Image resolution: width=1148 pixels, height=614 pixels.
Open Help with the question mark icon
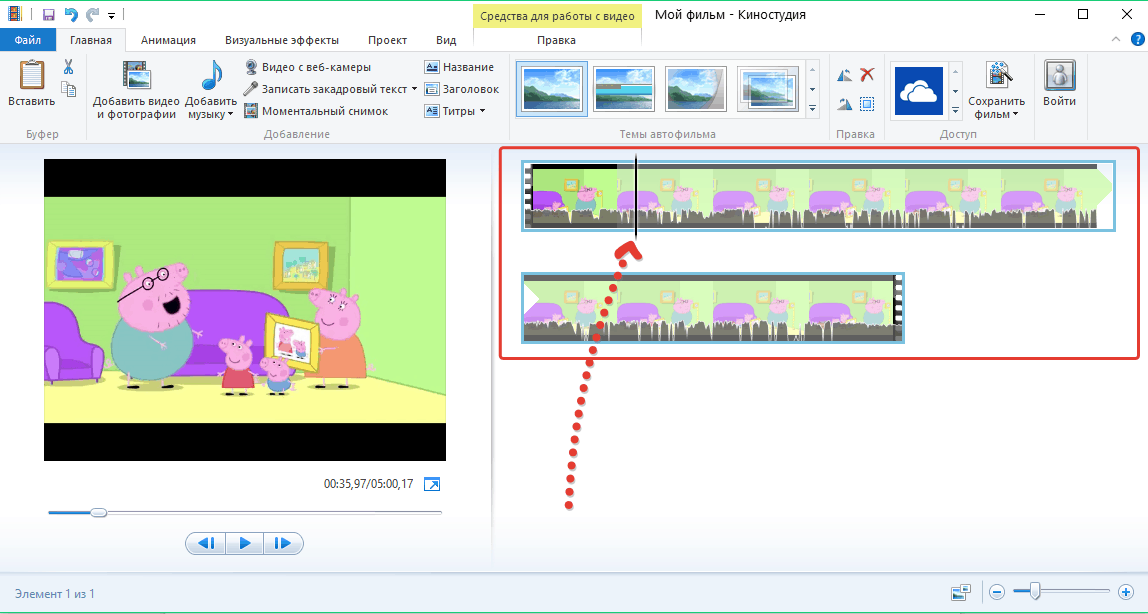1136,40
